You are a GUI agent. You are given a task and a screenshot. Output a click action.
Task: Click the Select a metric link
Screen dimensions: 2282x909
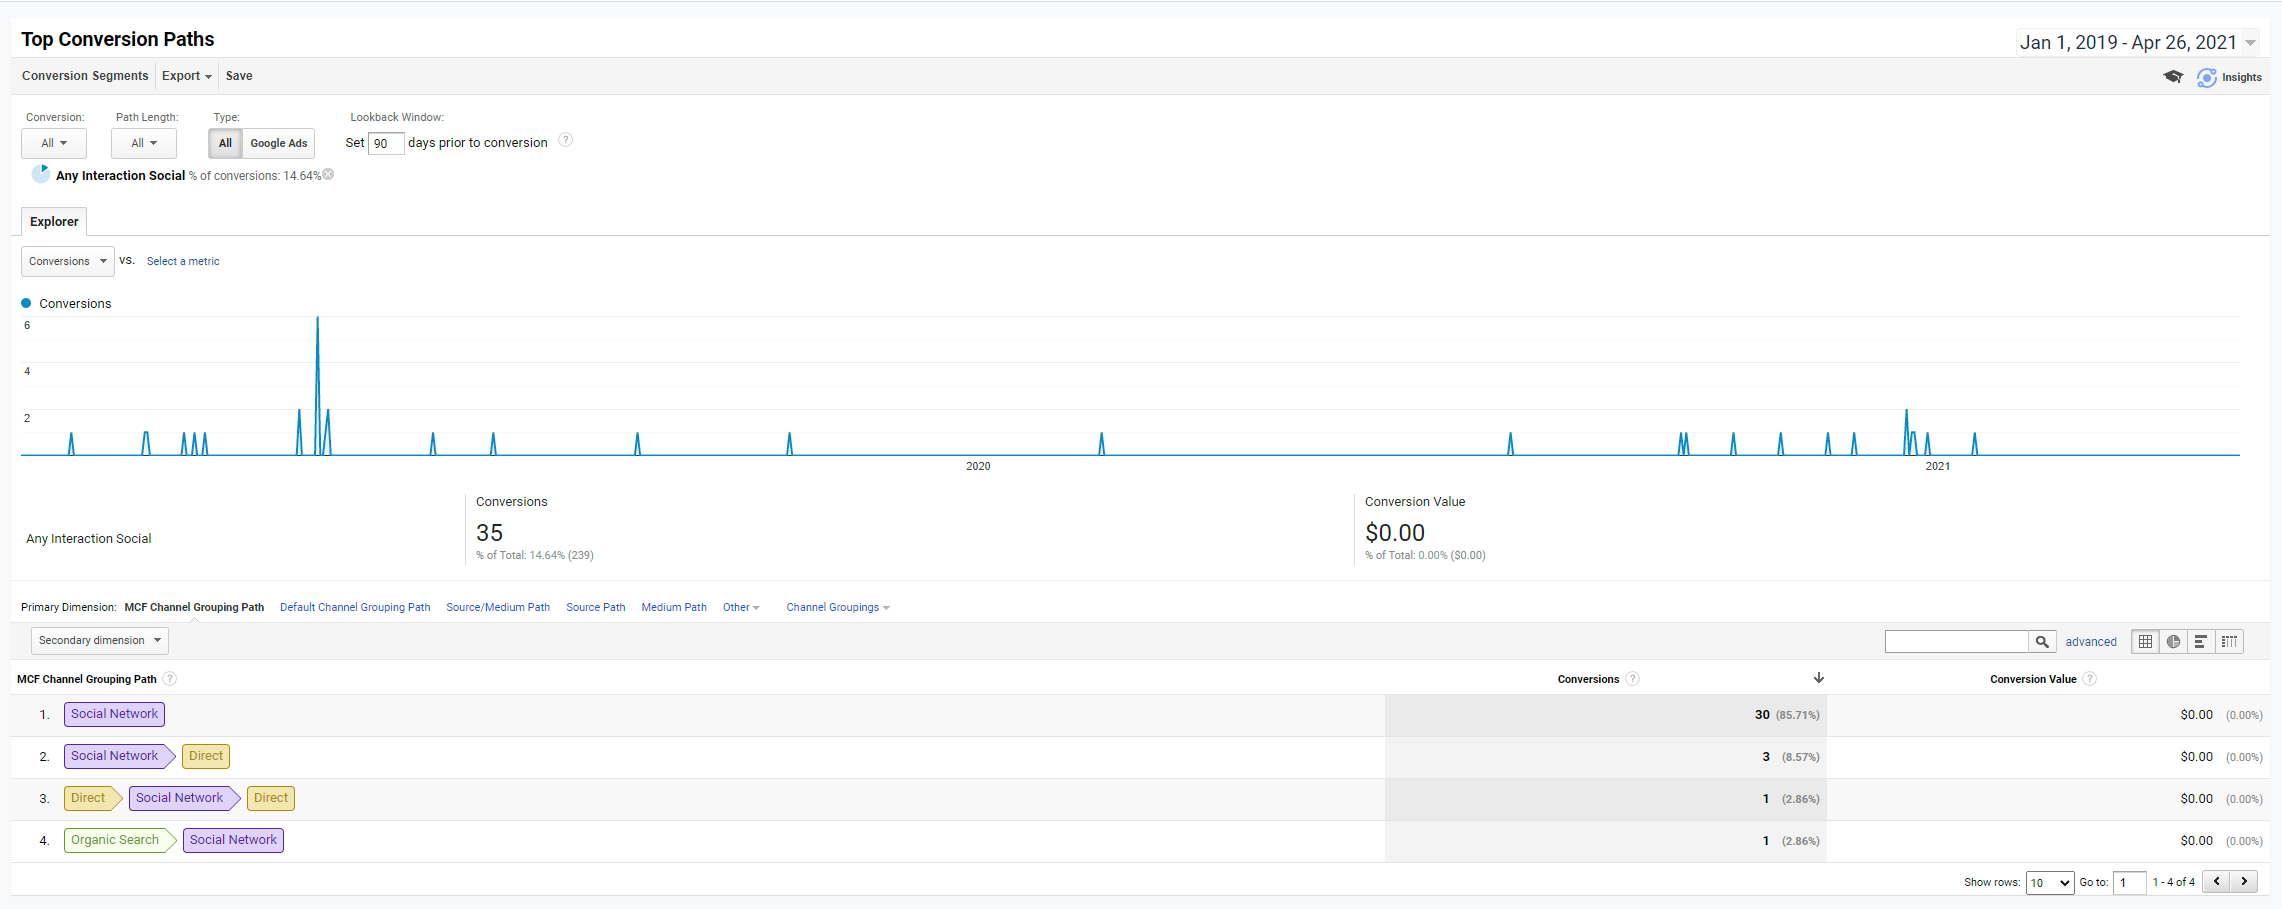pyautogui.click(x=183, y=261)
